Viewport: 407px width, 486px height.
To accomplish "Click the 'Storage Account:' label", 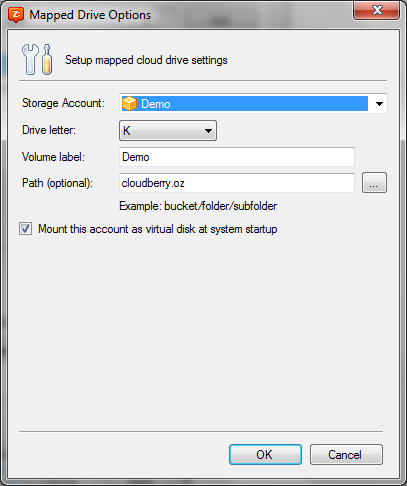I will (63, 103).
